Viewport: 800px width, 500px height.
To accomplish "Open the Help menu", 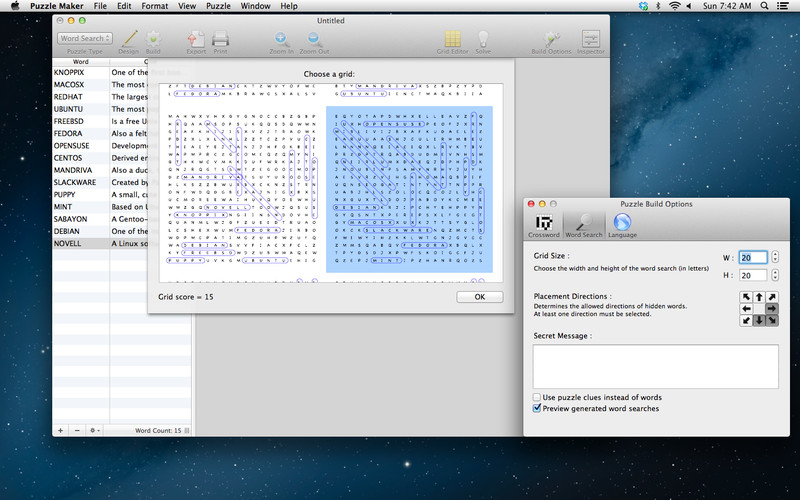I will click(x=289, y=6).
